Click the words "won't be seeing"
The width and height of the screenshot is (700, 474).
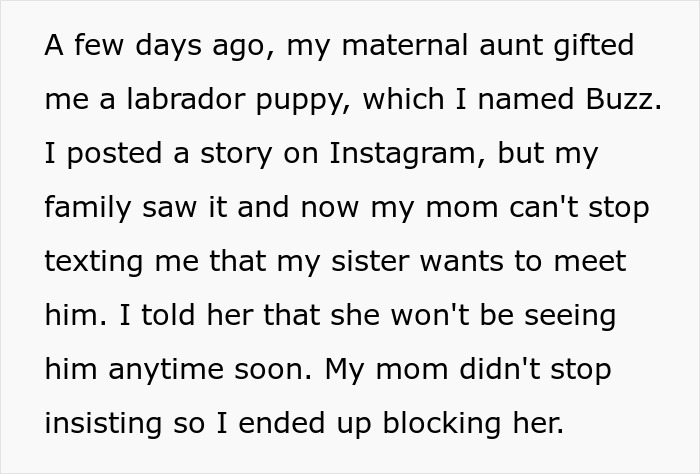pyautogui.click(x=507, y=316)
